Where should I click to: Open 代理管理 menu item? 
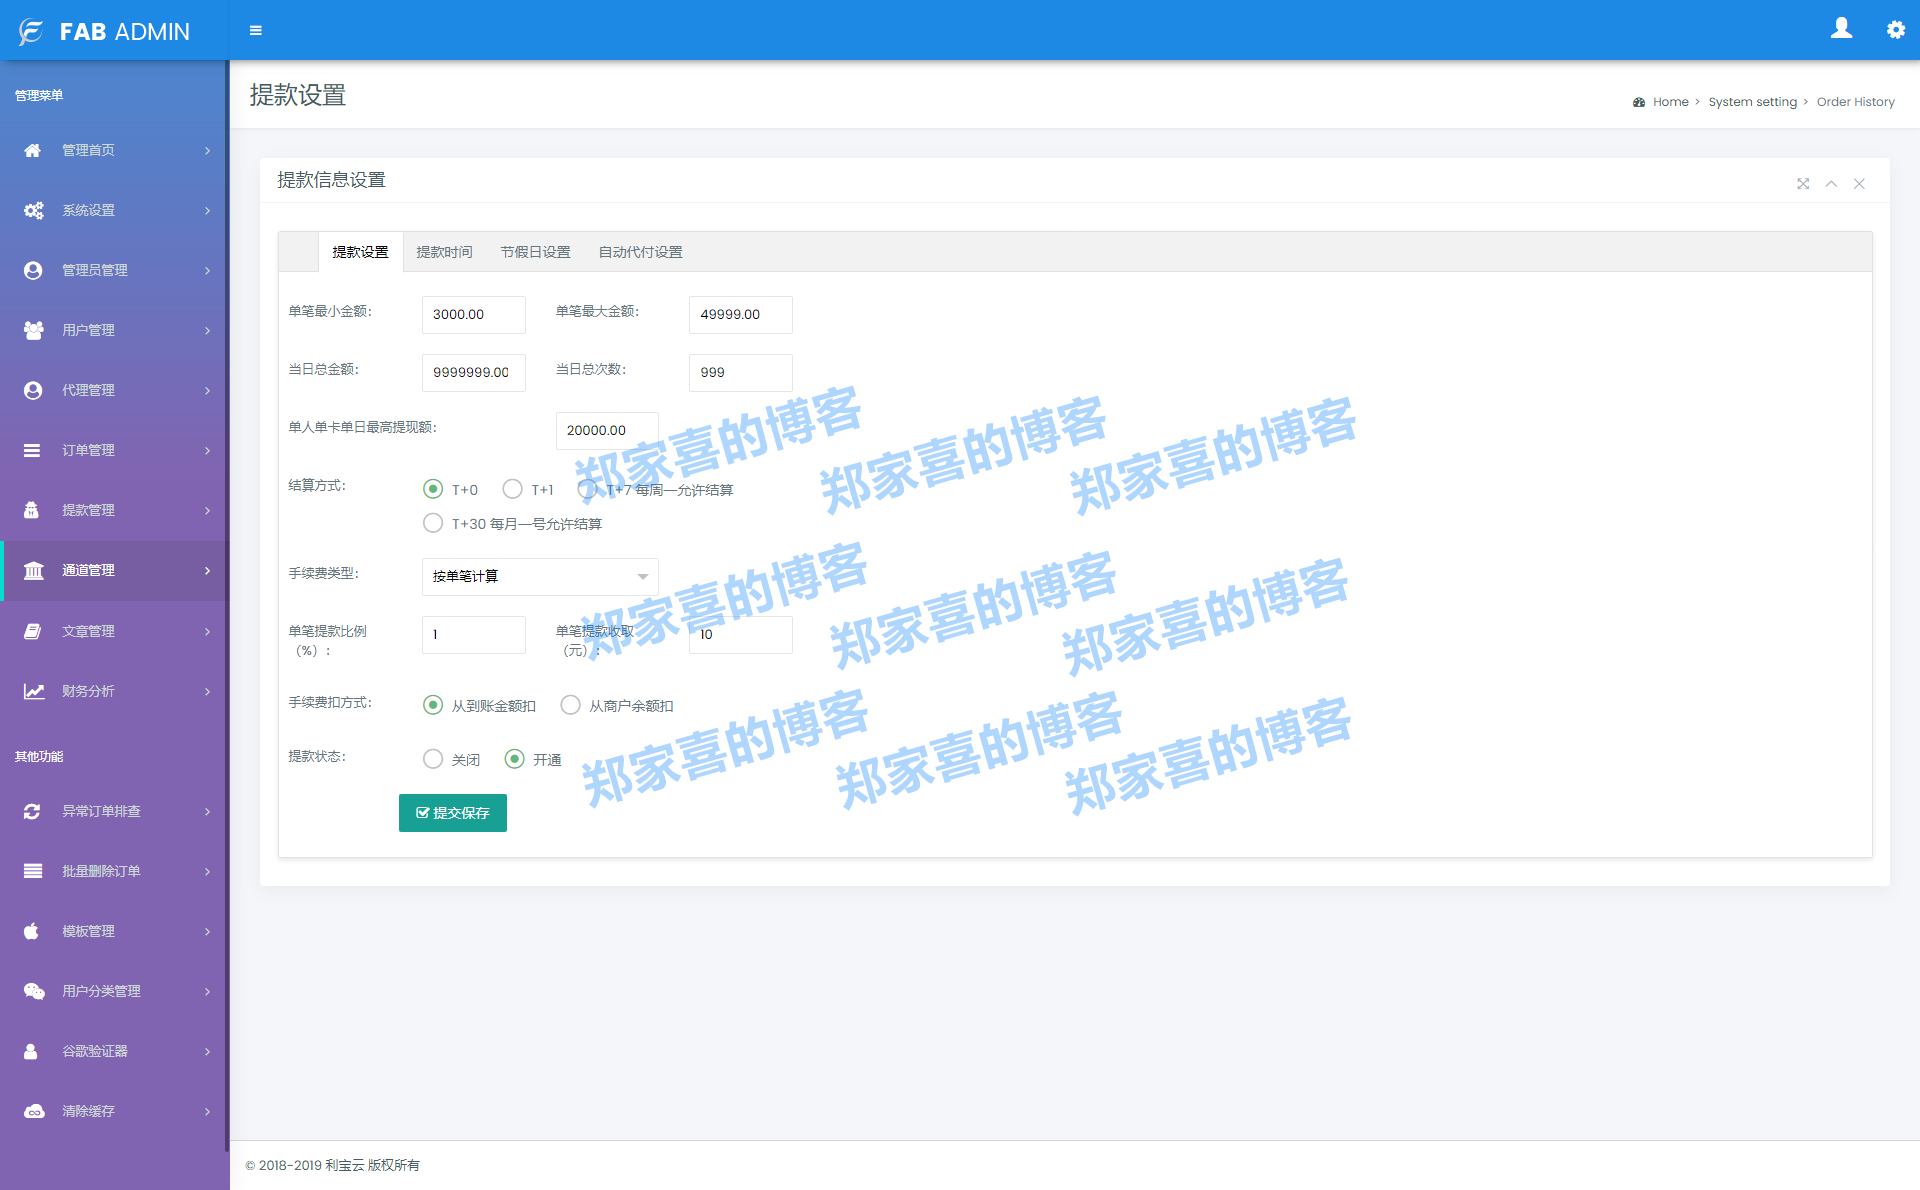click(x=115, y=390)
